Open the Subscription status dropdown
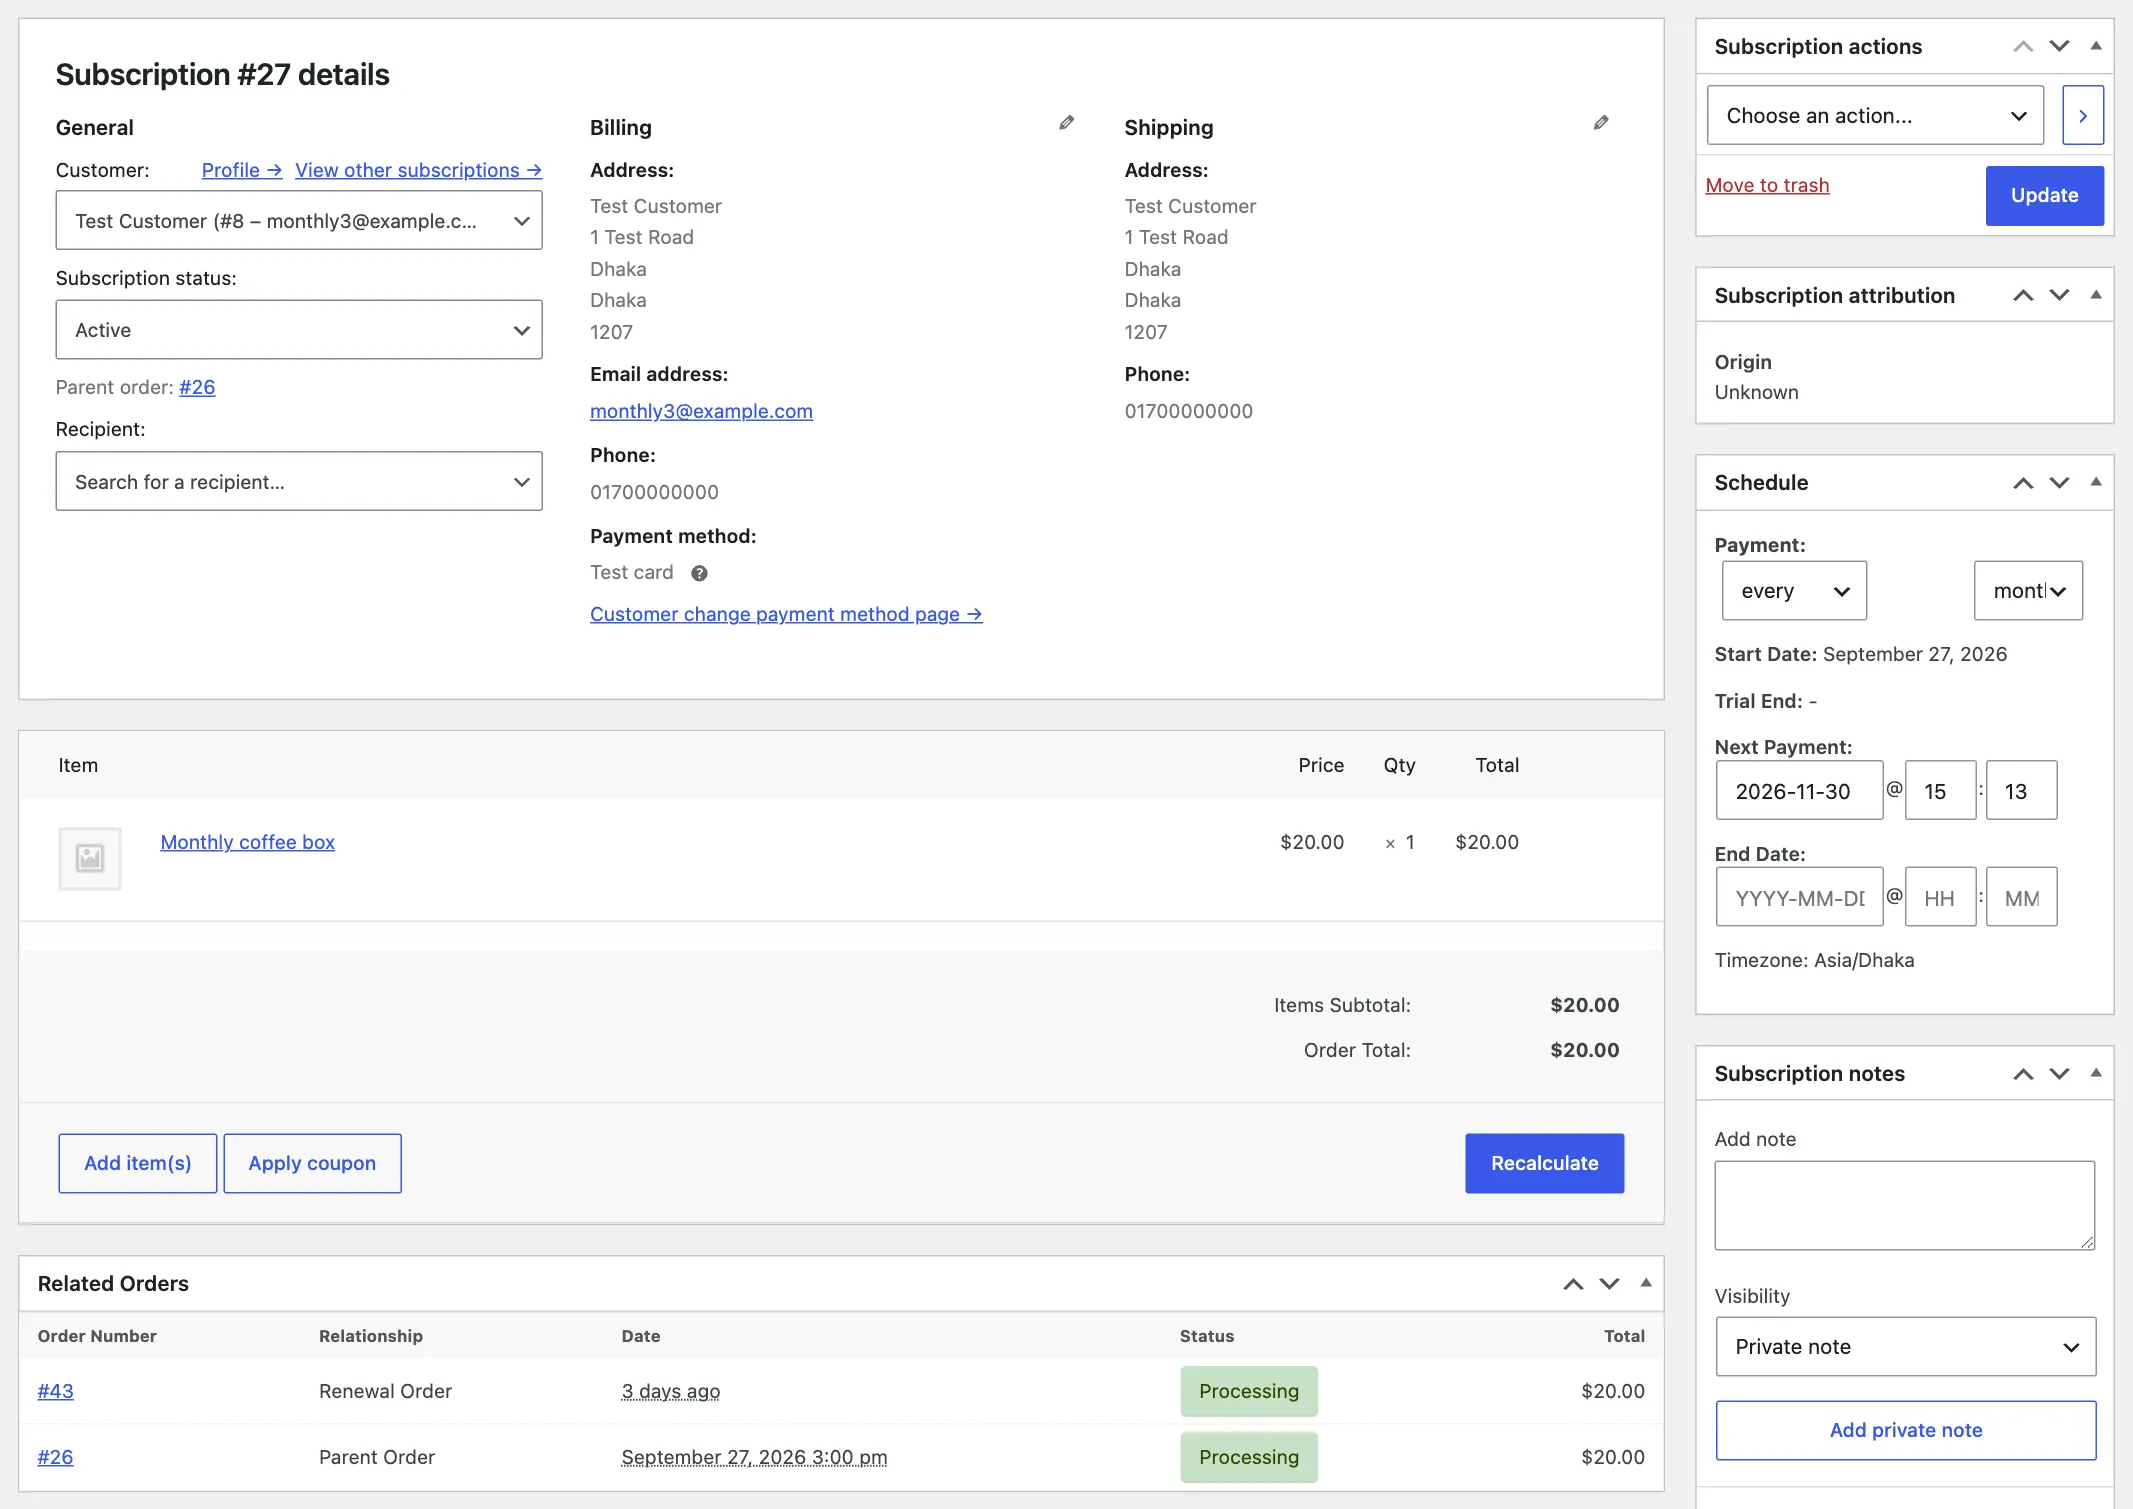2133x1509 pixels. pyautogui.click(x=299, y=329)
